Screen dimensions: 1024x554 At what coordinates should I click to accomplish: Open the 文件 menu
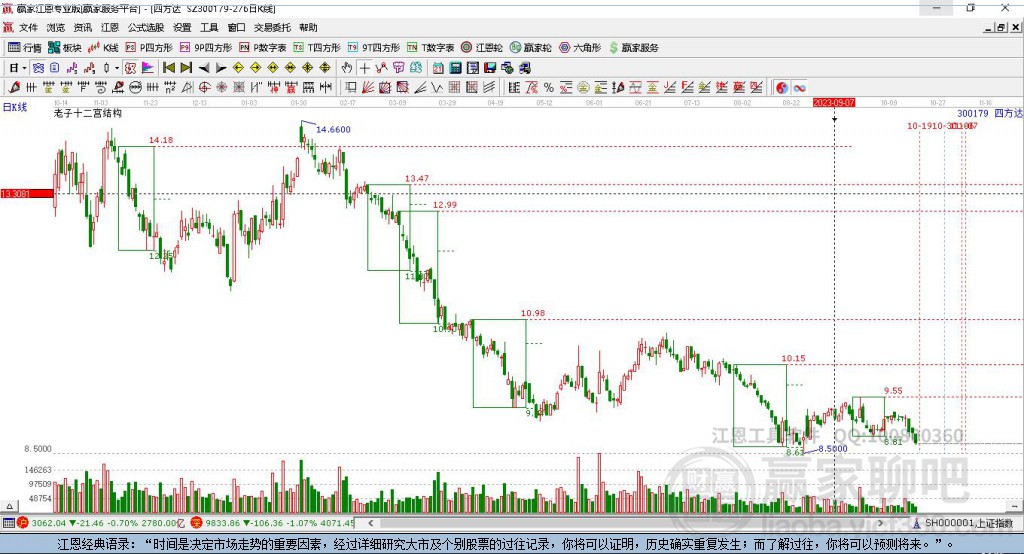pyautogui.click(x=28, y=27)
